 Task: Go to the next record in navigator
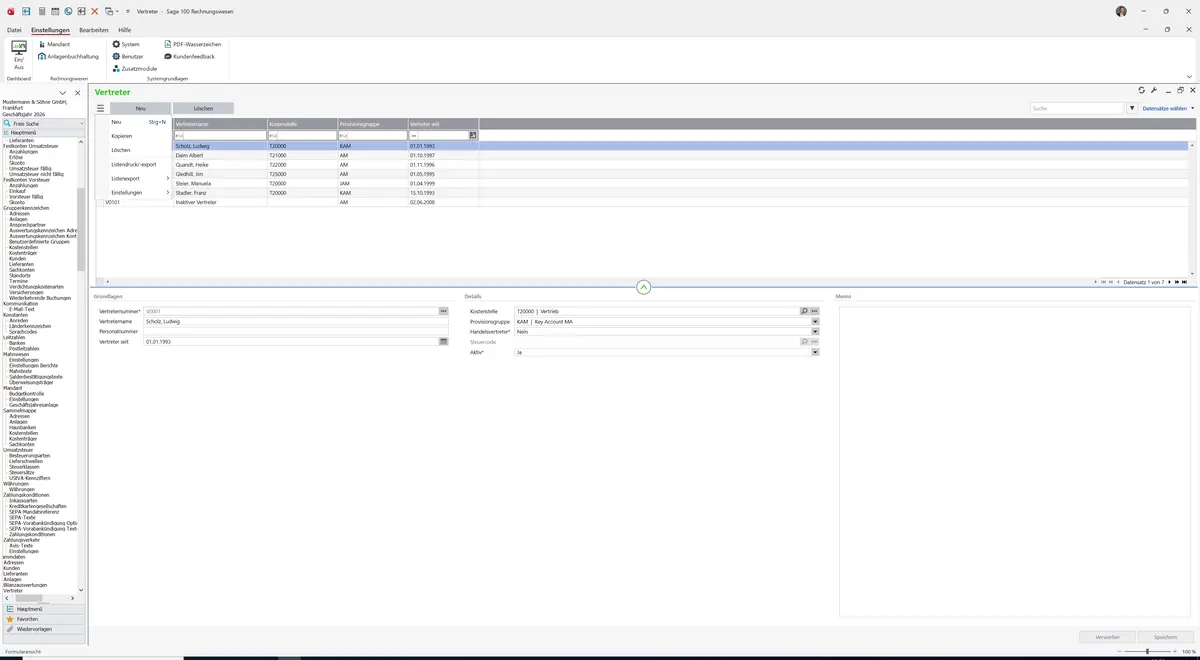point(1169,282)
